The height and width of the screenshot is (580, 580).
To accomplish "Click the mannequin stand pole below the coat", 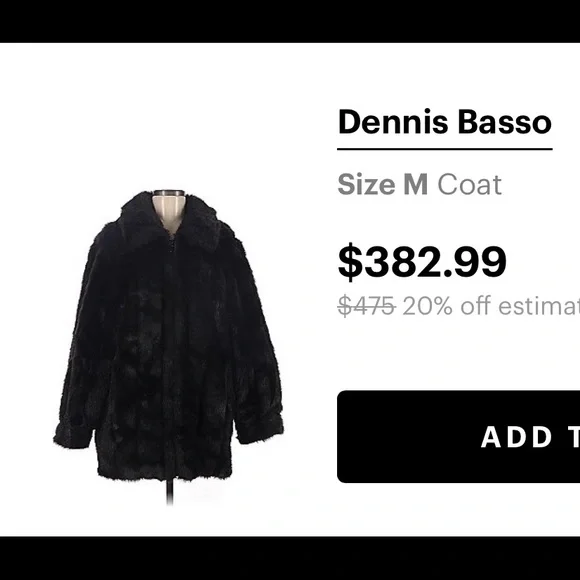I will tap(170, 492).
